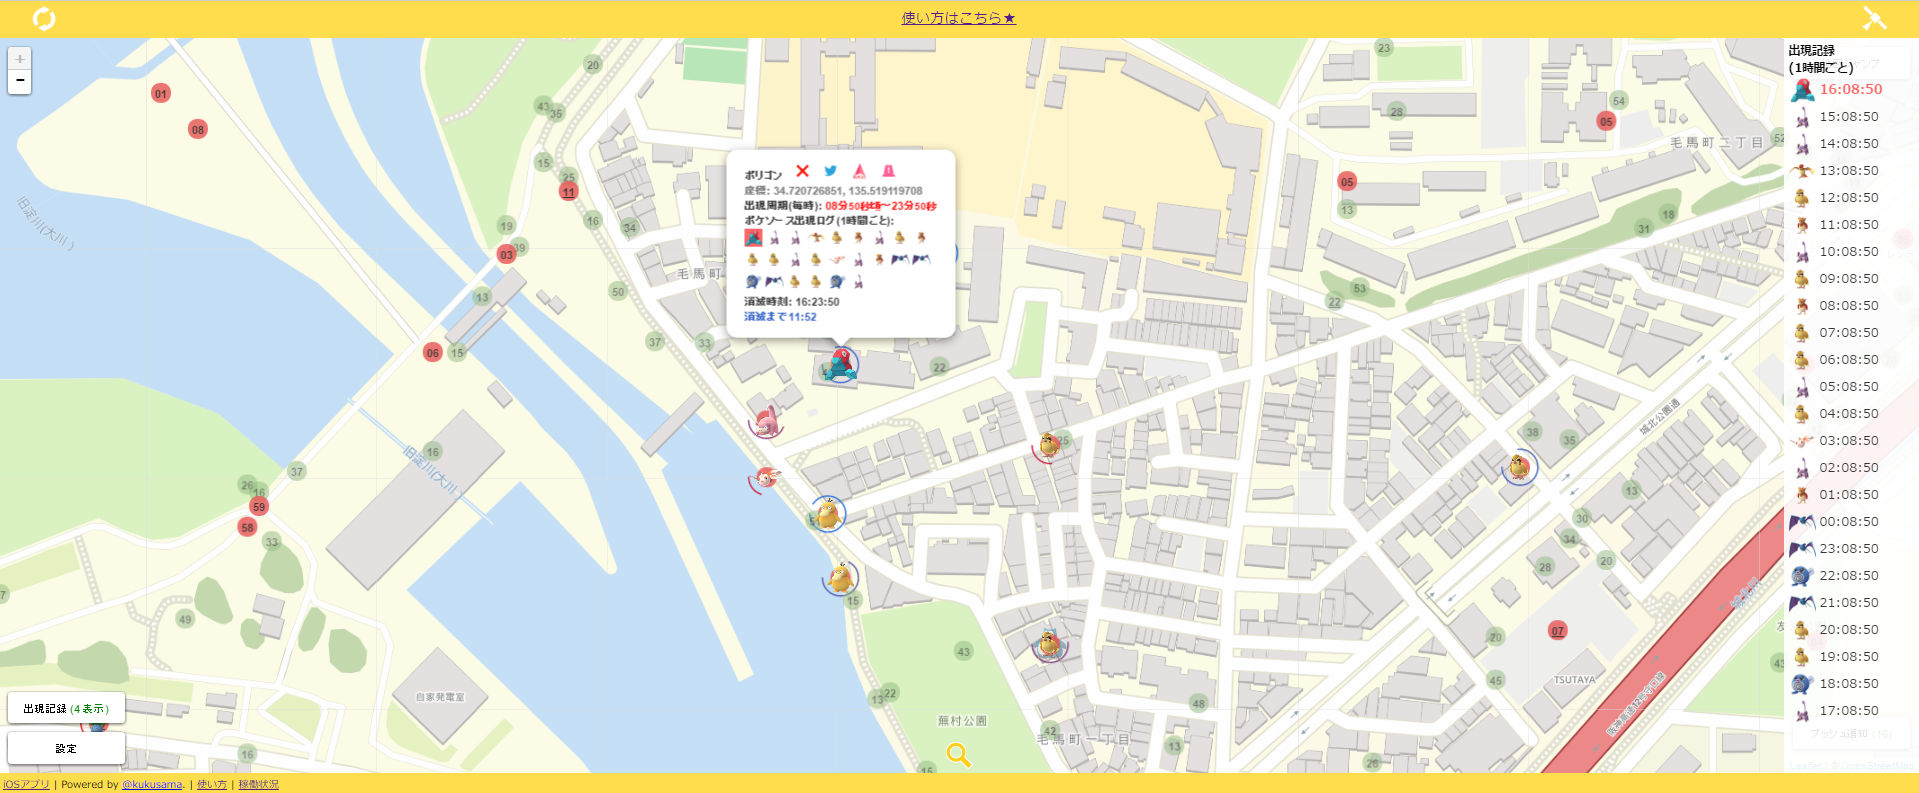
Task: Select the 17:08:50 spawn record
Action: (x=1837, y=710)
